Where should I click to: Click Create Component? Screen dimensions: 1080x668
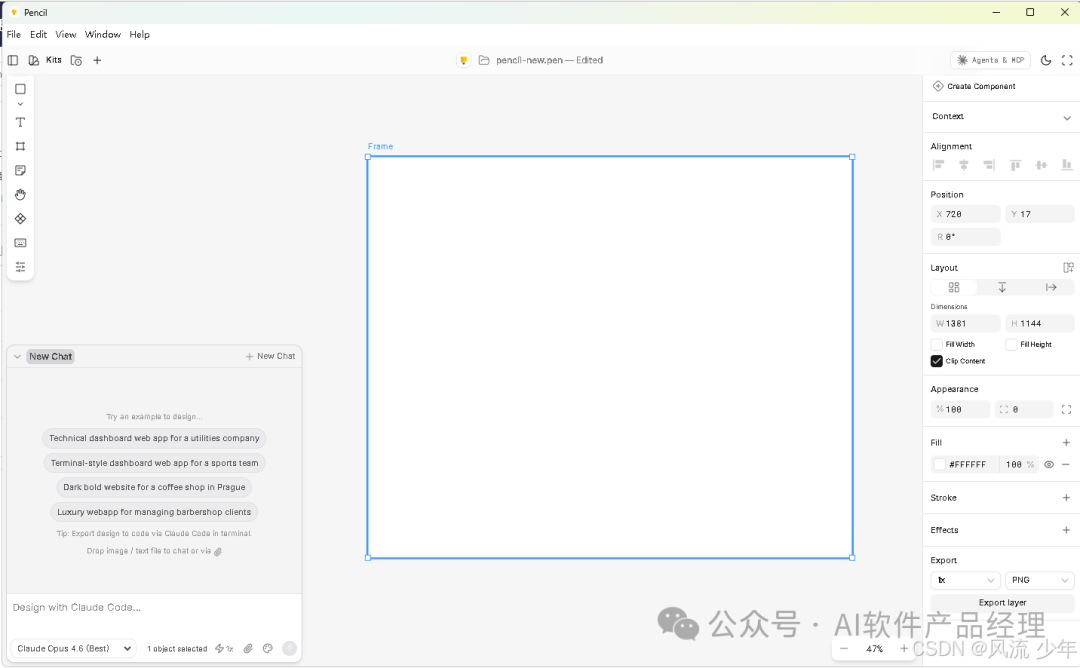(974, 86)
